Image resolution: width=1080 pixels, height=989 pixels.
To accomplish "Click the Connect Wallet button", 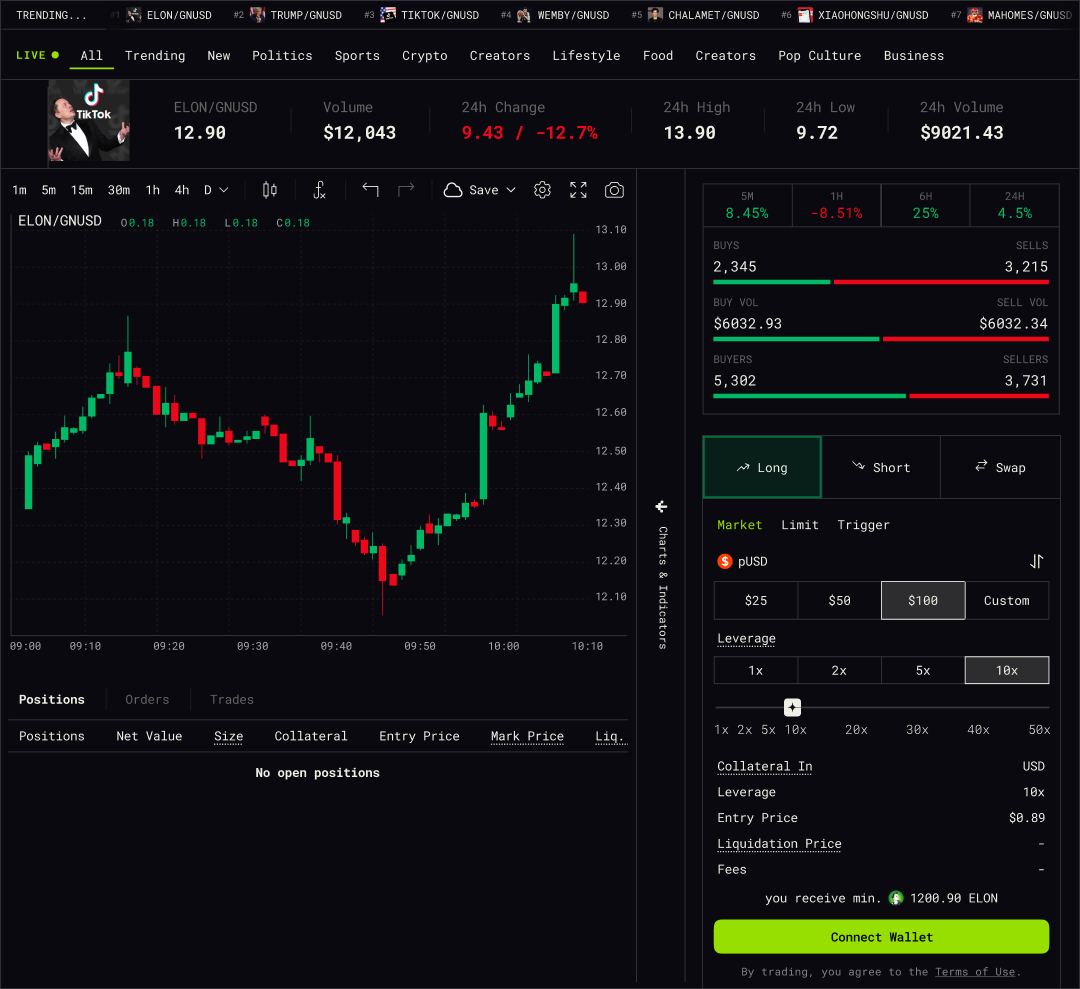I will [x=882, y=937].
